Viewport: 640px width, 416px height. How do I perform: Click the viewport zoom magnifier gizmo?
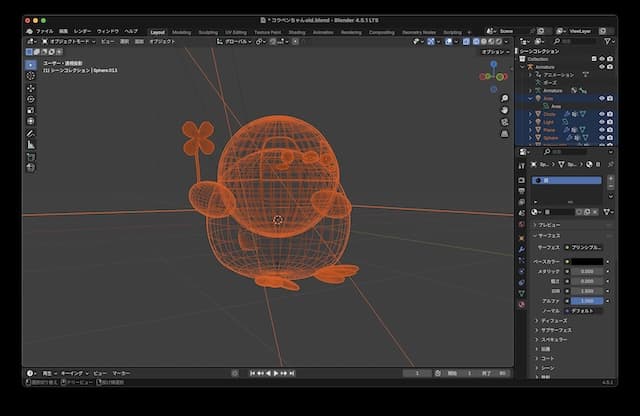click(504, 98)
